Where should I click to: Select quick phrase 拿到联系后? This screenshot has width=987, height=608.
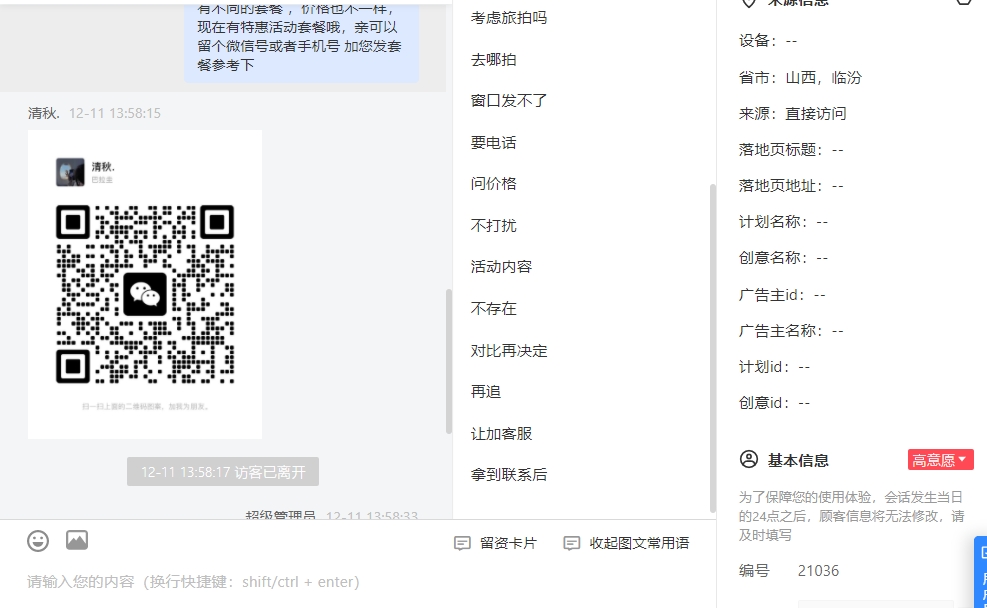[x=509, y=475]
